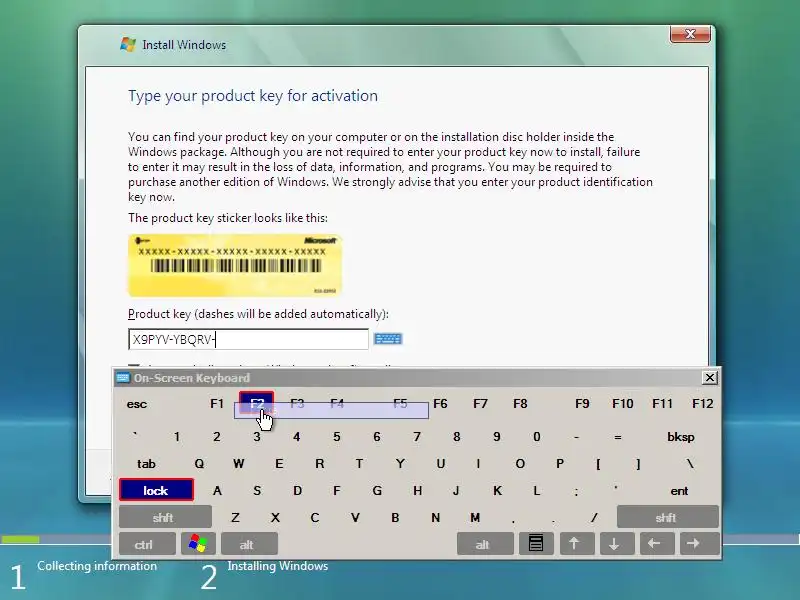Click the F6 key

tap(440, 404)
